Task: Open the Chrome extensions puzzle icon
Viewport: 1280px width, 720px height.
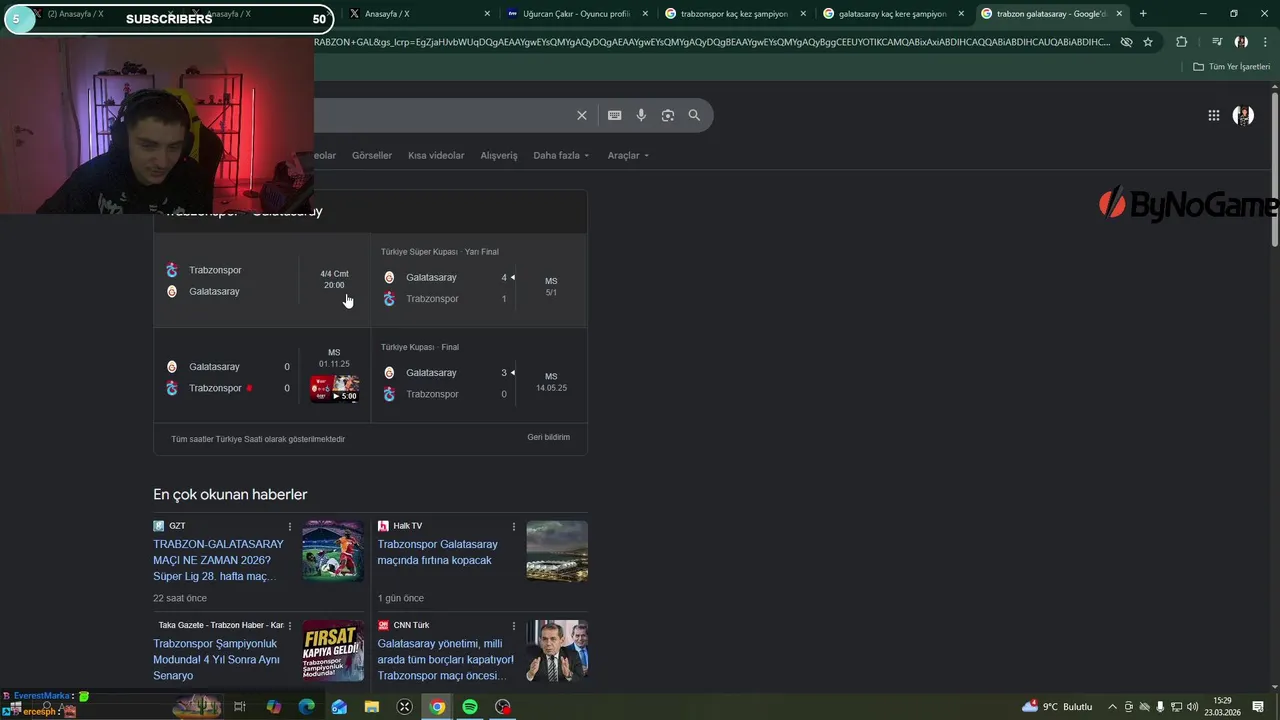Action: click(x=1181, y=42)
